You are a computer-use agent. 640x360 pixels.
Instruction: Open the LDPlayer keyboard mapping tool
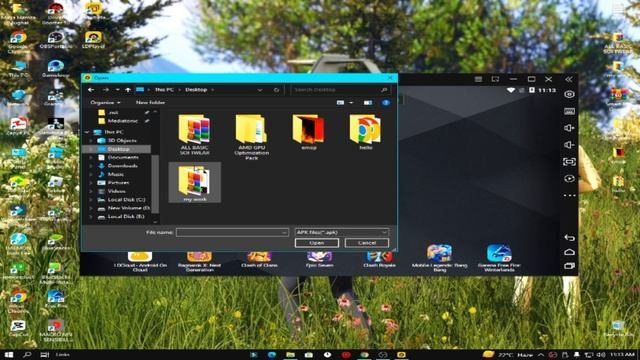pos(569,111)
